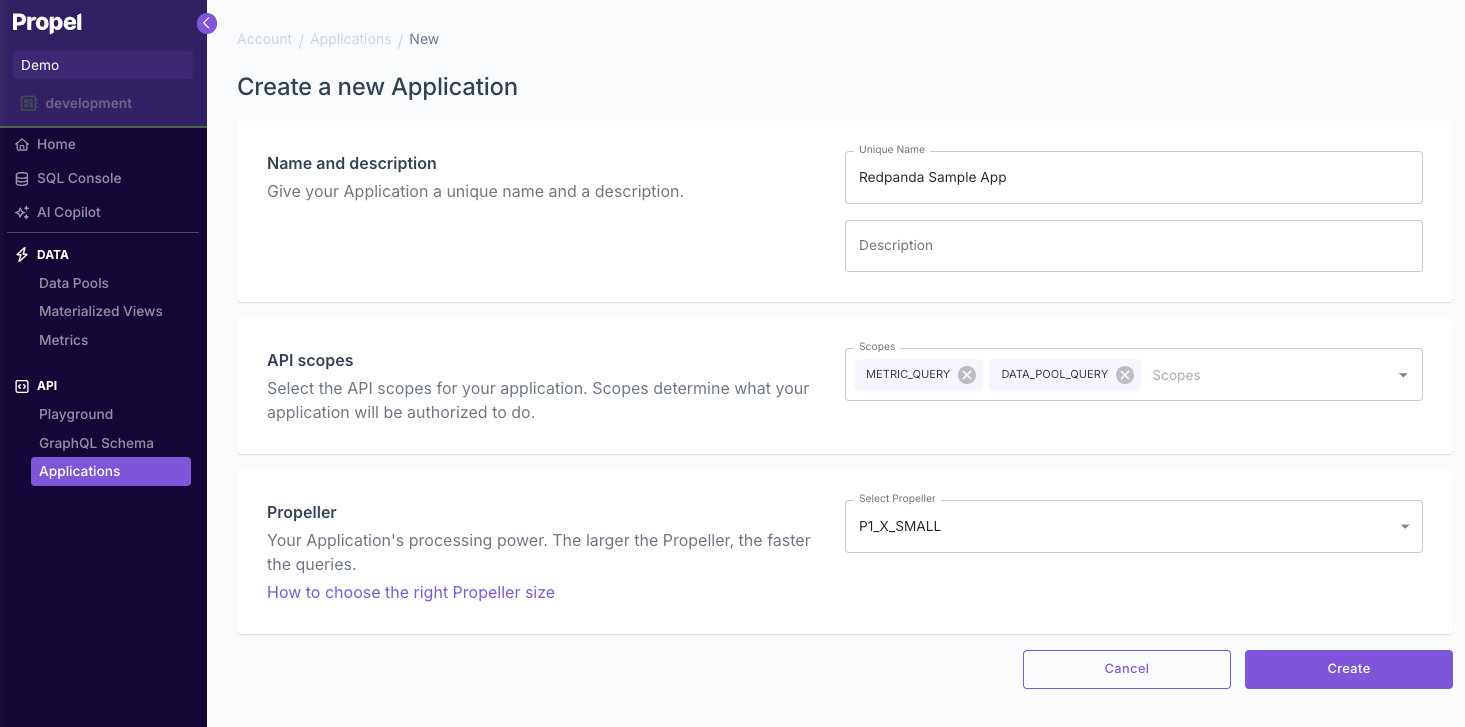Open How to choose the right Propeller size link

click(411, 592)
